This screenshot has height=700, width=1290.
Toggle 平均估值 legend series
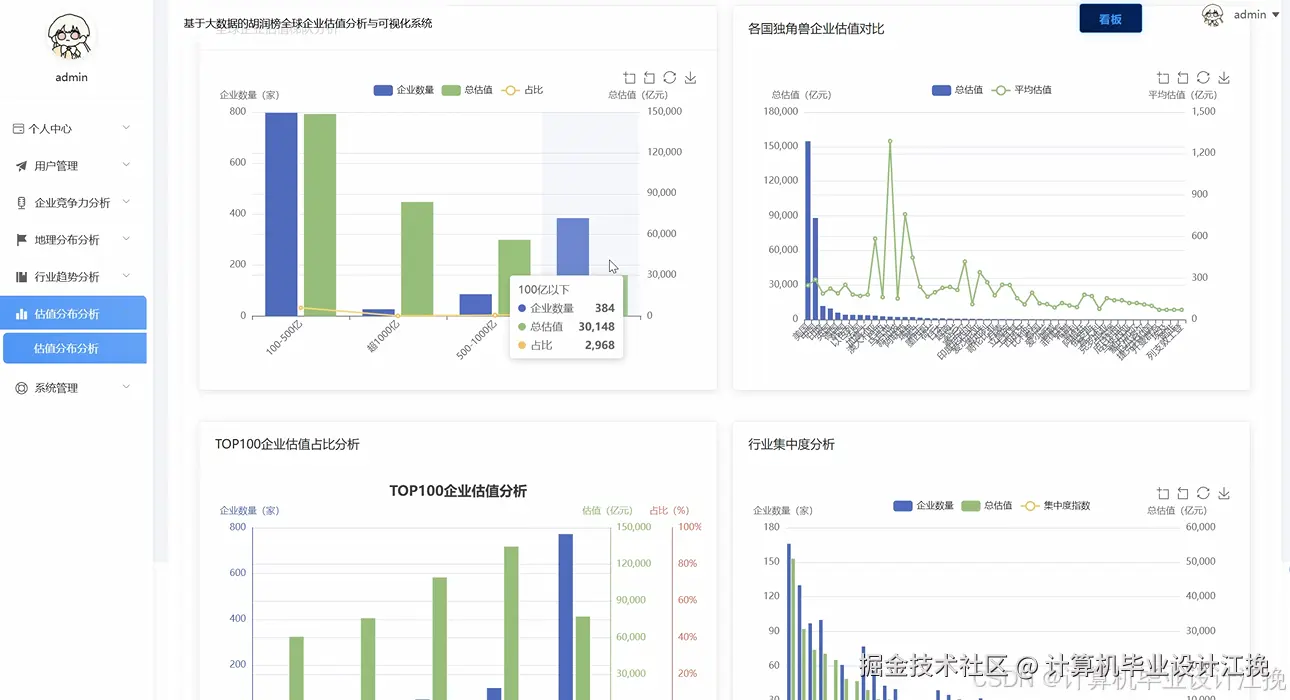coord(1021,90)
